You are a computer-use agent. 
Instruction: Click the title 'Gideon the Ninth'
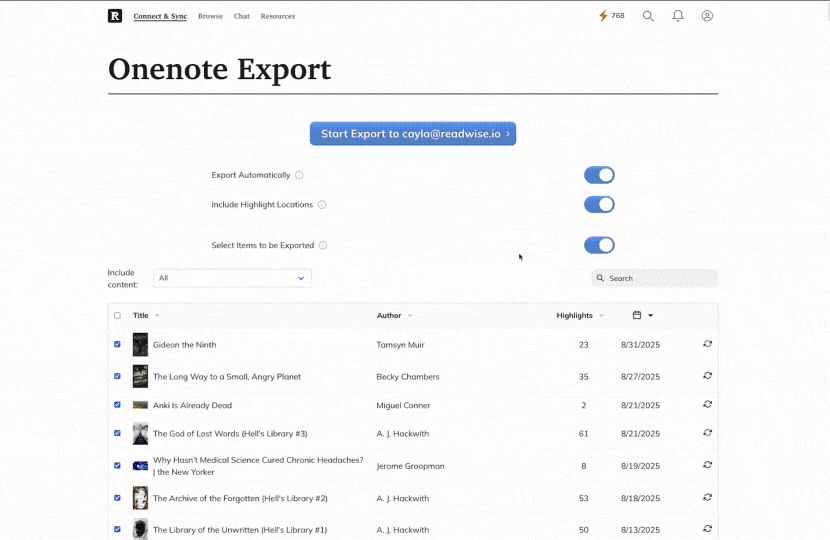point(184,345)
